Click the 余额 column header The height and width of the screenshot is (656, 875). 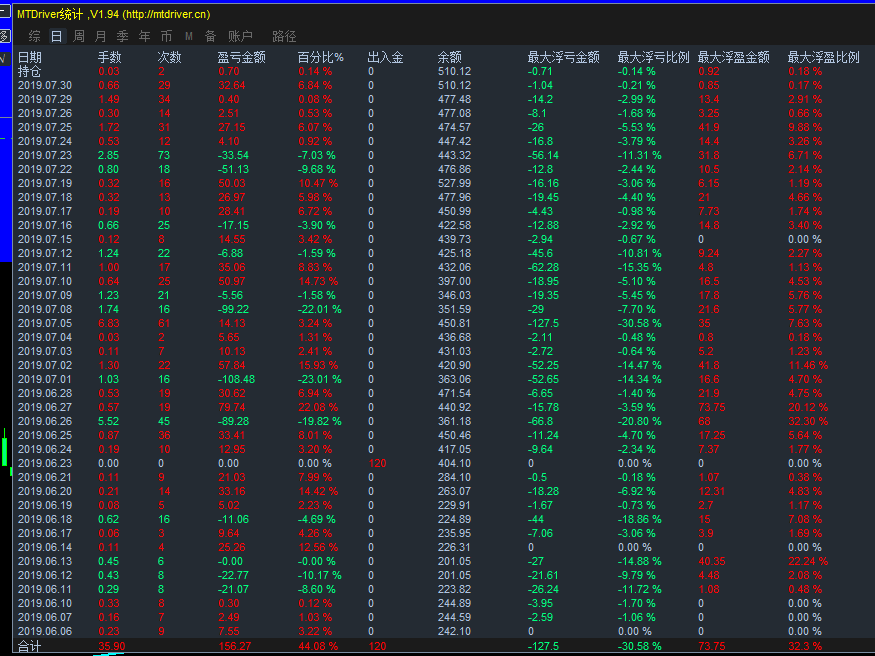450,57
